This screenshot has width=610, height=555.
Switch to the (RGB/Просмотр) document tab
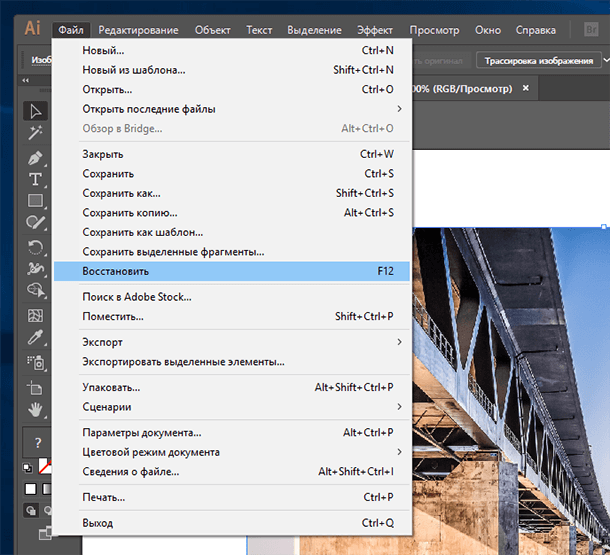click(x=463, y=89)
